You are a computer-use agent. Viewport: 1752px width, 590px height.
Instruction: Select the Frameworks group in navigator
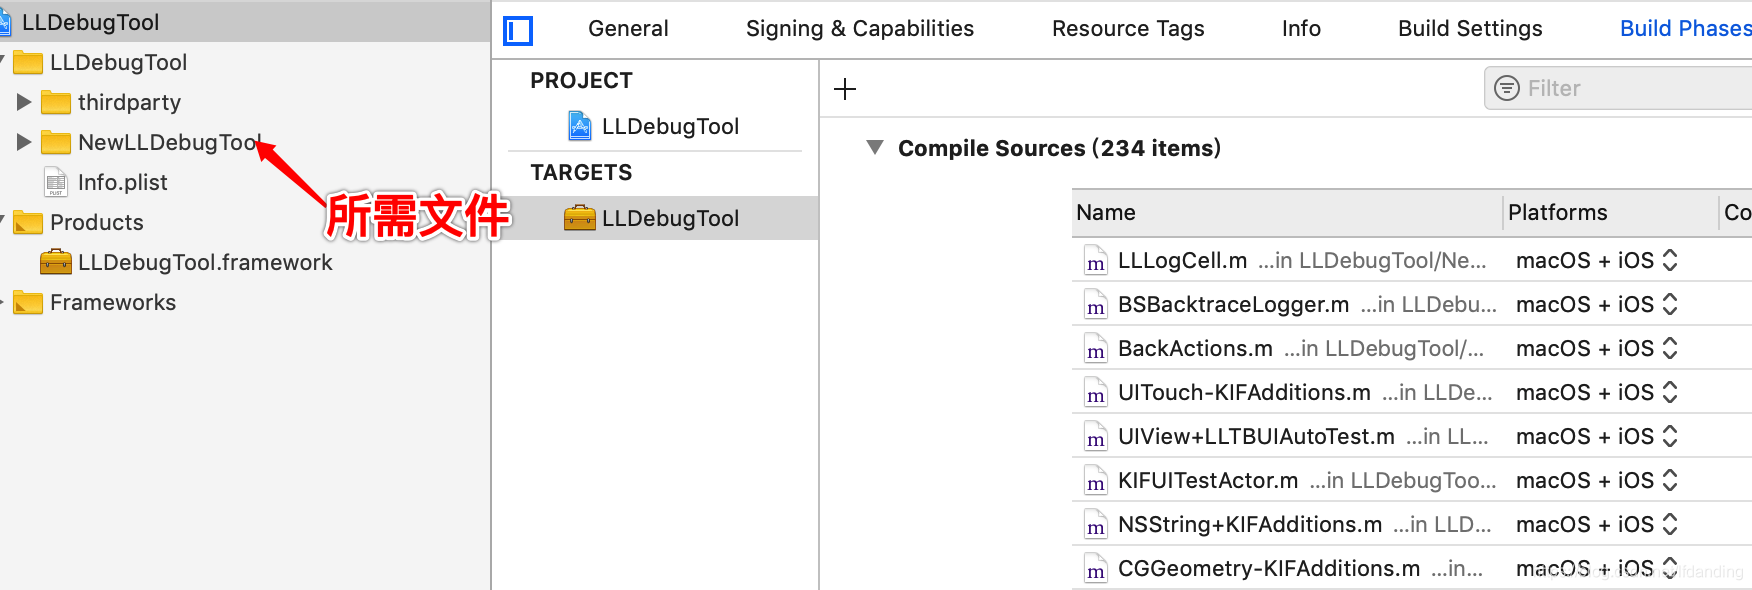pos(113,302)
